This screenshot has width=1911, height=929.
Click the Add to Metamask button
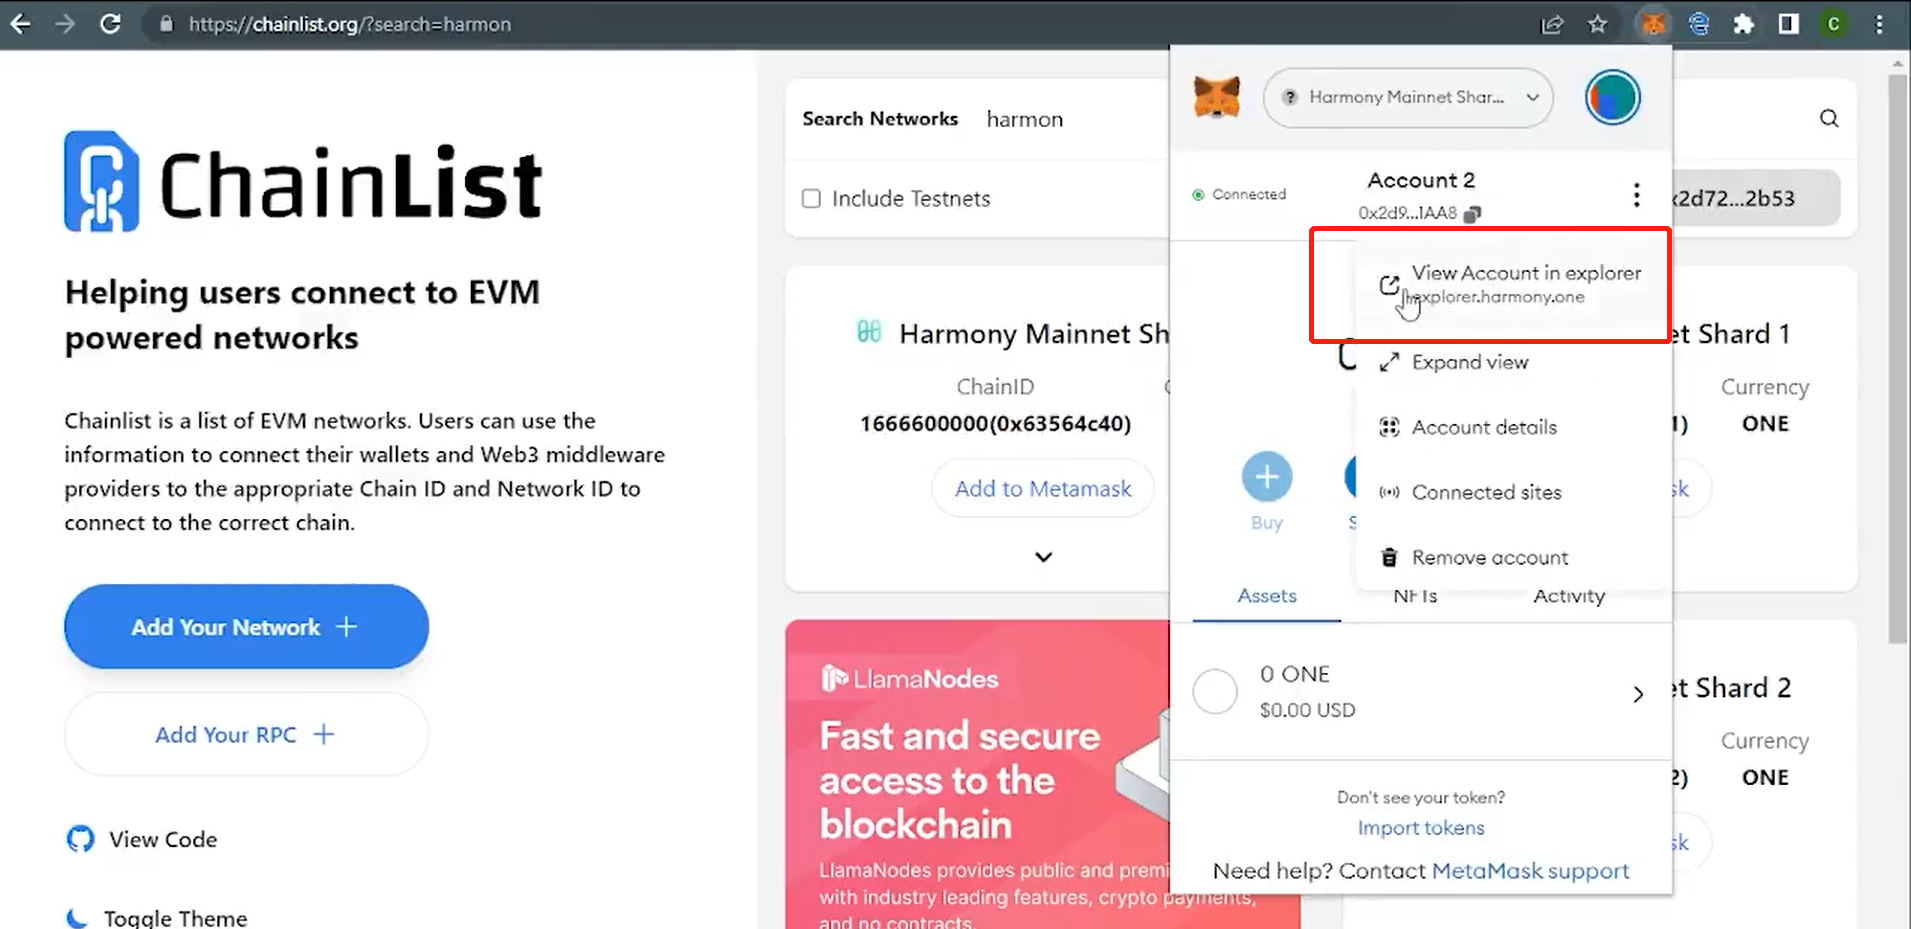(1043, 488)
